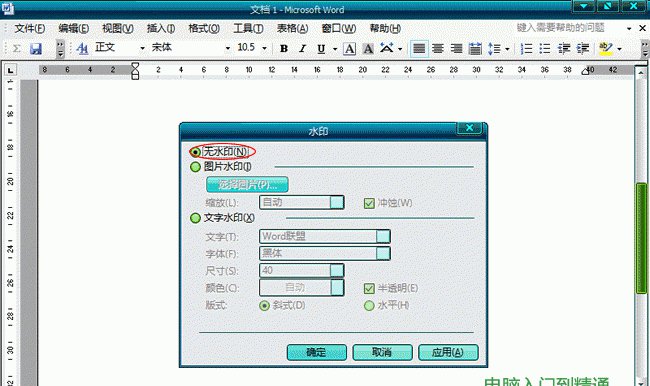Image resolution: width=650 pixels, height=386 pixels.
Task: Choose the Diagonal layout option
Action: tap(264, 306)
